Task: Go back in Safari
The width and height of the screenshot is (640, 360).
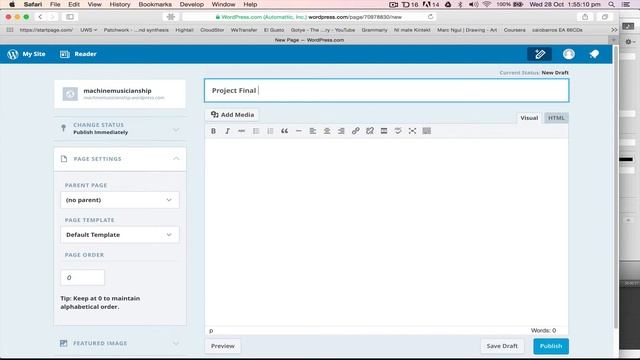Action: point(40,17)
